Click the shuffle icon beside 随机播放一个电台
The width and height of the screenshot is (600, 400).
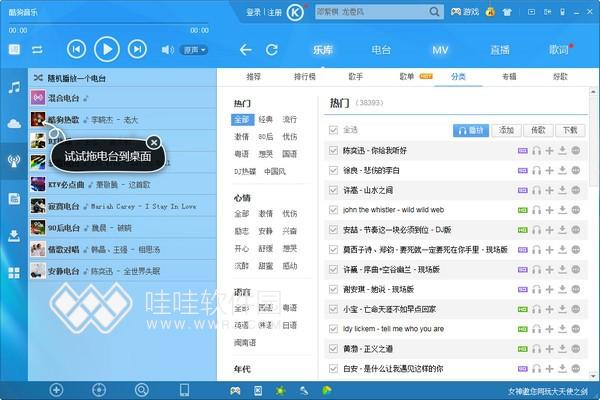pyautogui.click(x=38, y=78)
